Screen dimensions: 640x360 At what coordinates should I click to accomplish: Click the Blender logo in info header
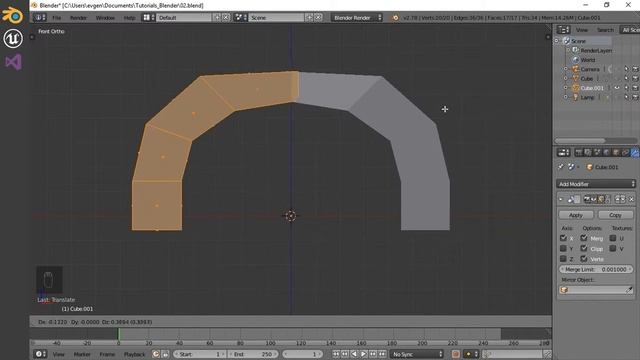point(395,18)
